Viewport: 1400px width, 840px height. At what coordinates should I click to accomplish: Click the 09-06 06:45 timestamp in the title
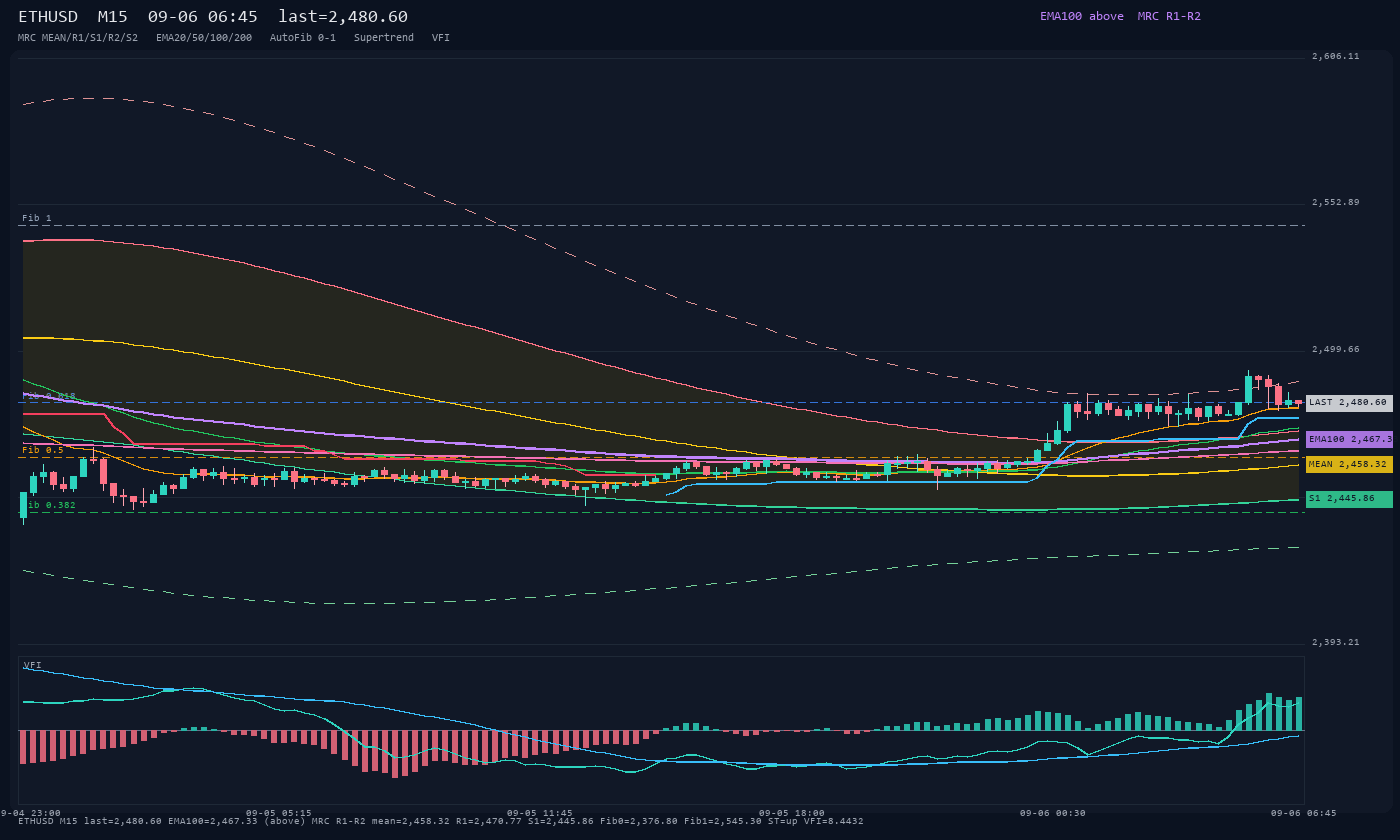click(x=203, y=17)
